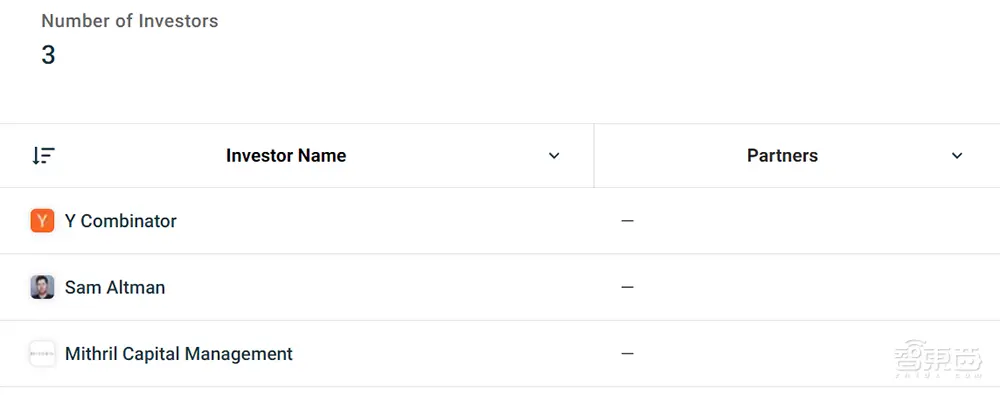Open the Y Combinator investor link
1000x395 pixels.
point(121,221)
